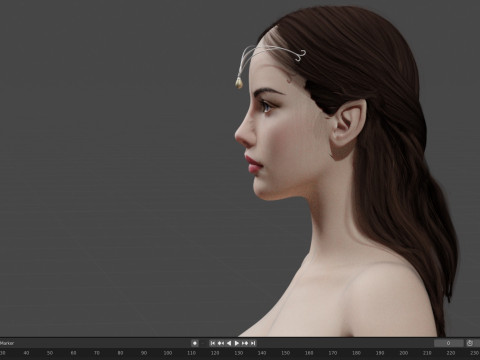Click the current frame number field
This screenshot has height=360, width=480.
click(x=448, y=343)
